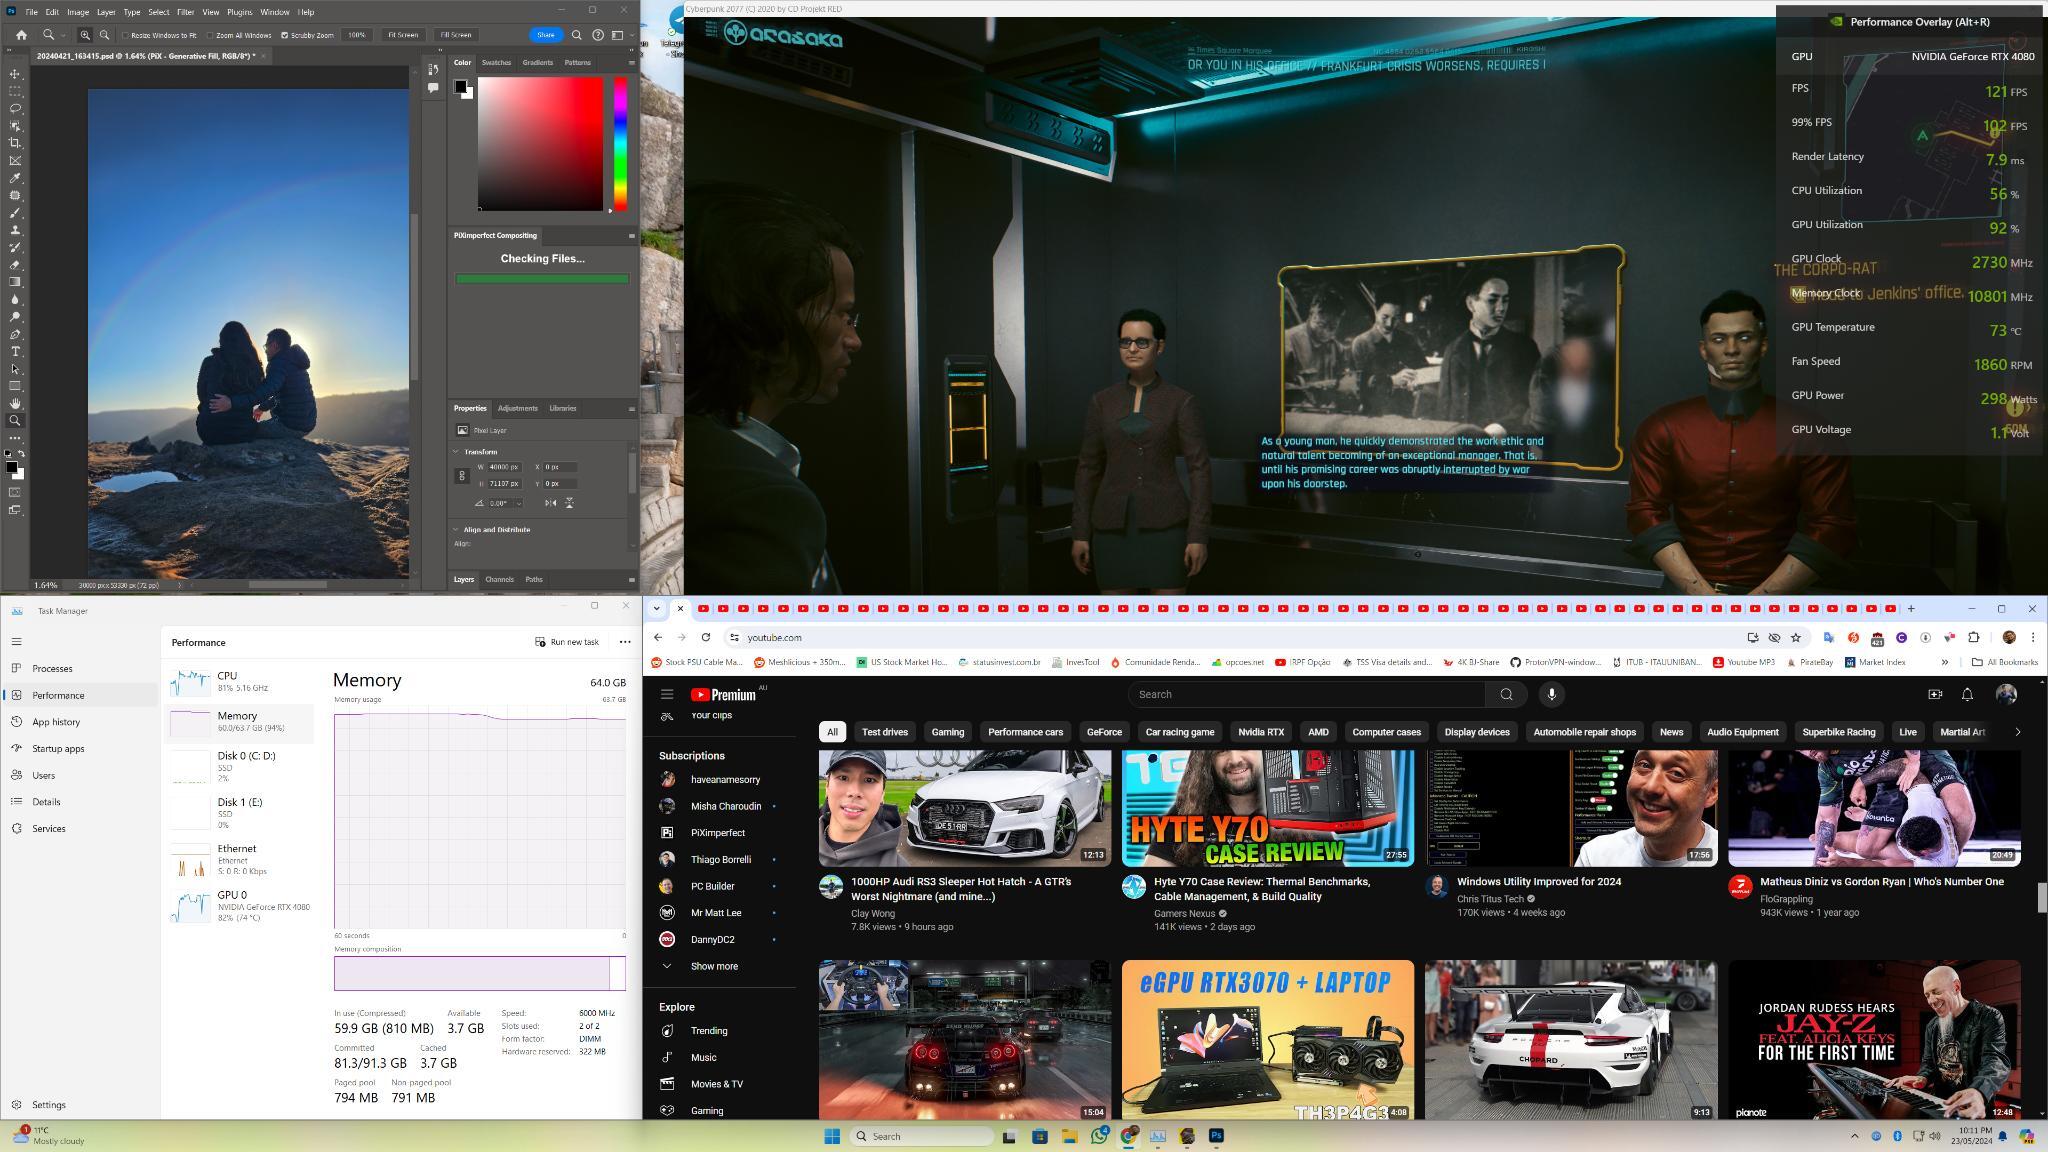Select the Crop tool in Photoshop
2048x1152 pixels.
(x=15, y=143)
